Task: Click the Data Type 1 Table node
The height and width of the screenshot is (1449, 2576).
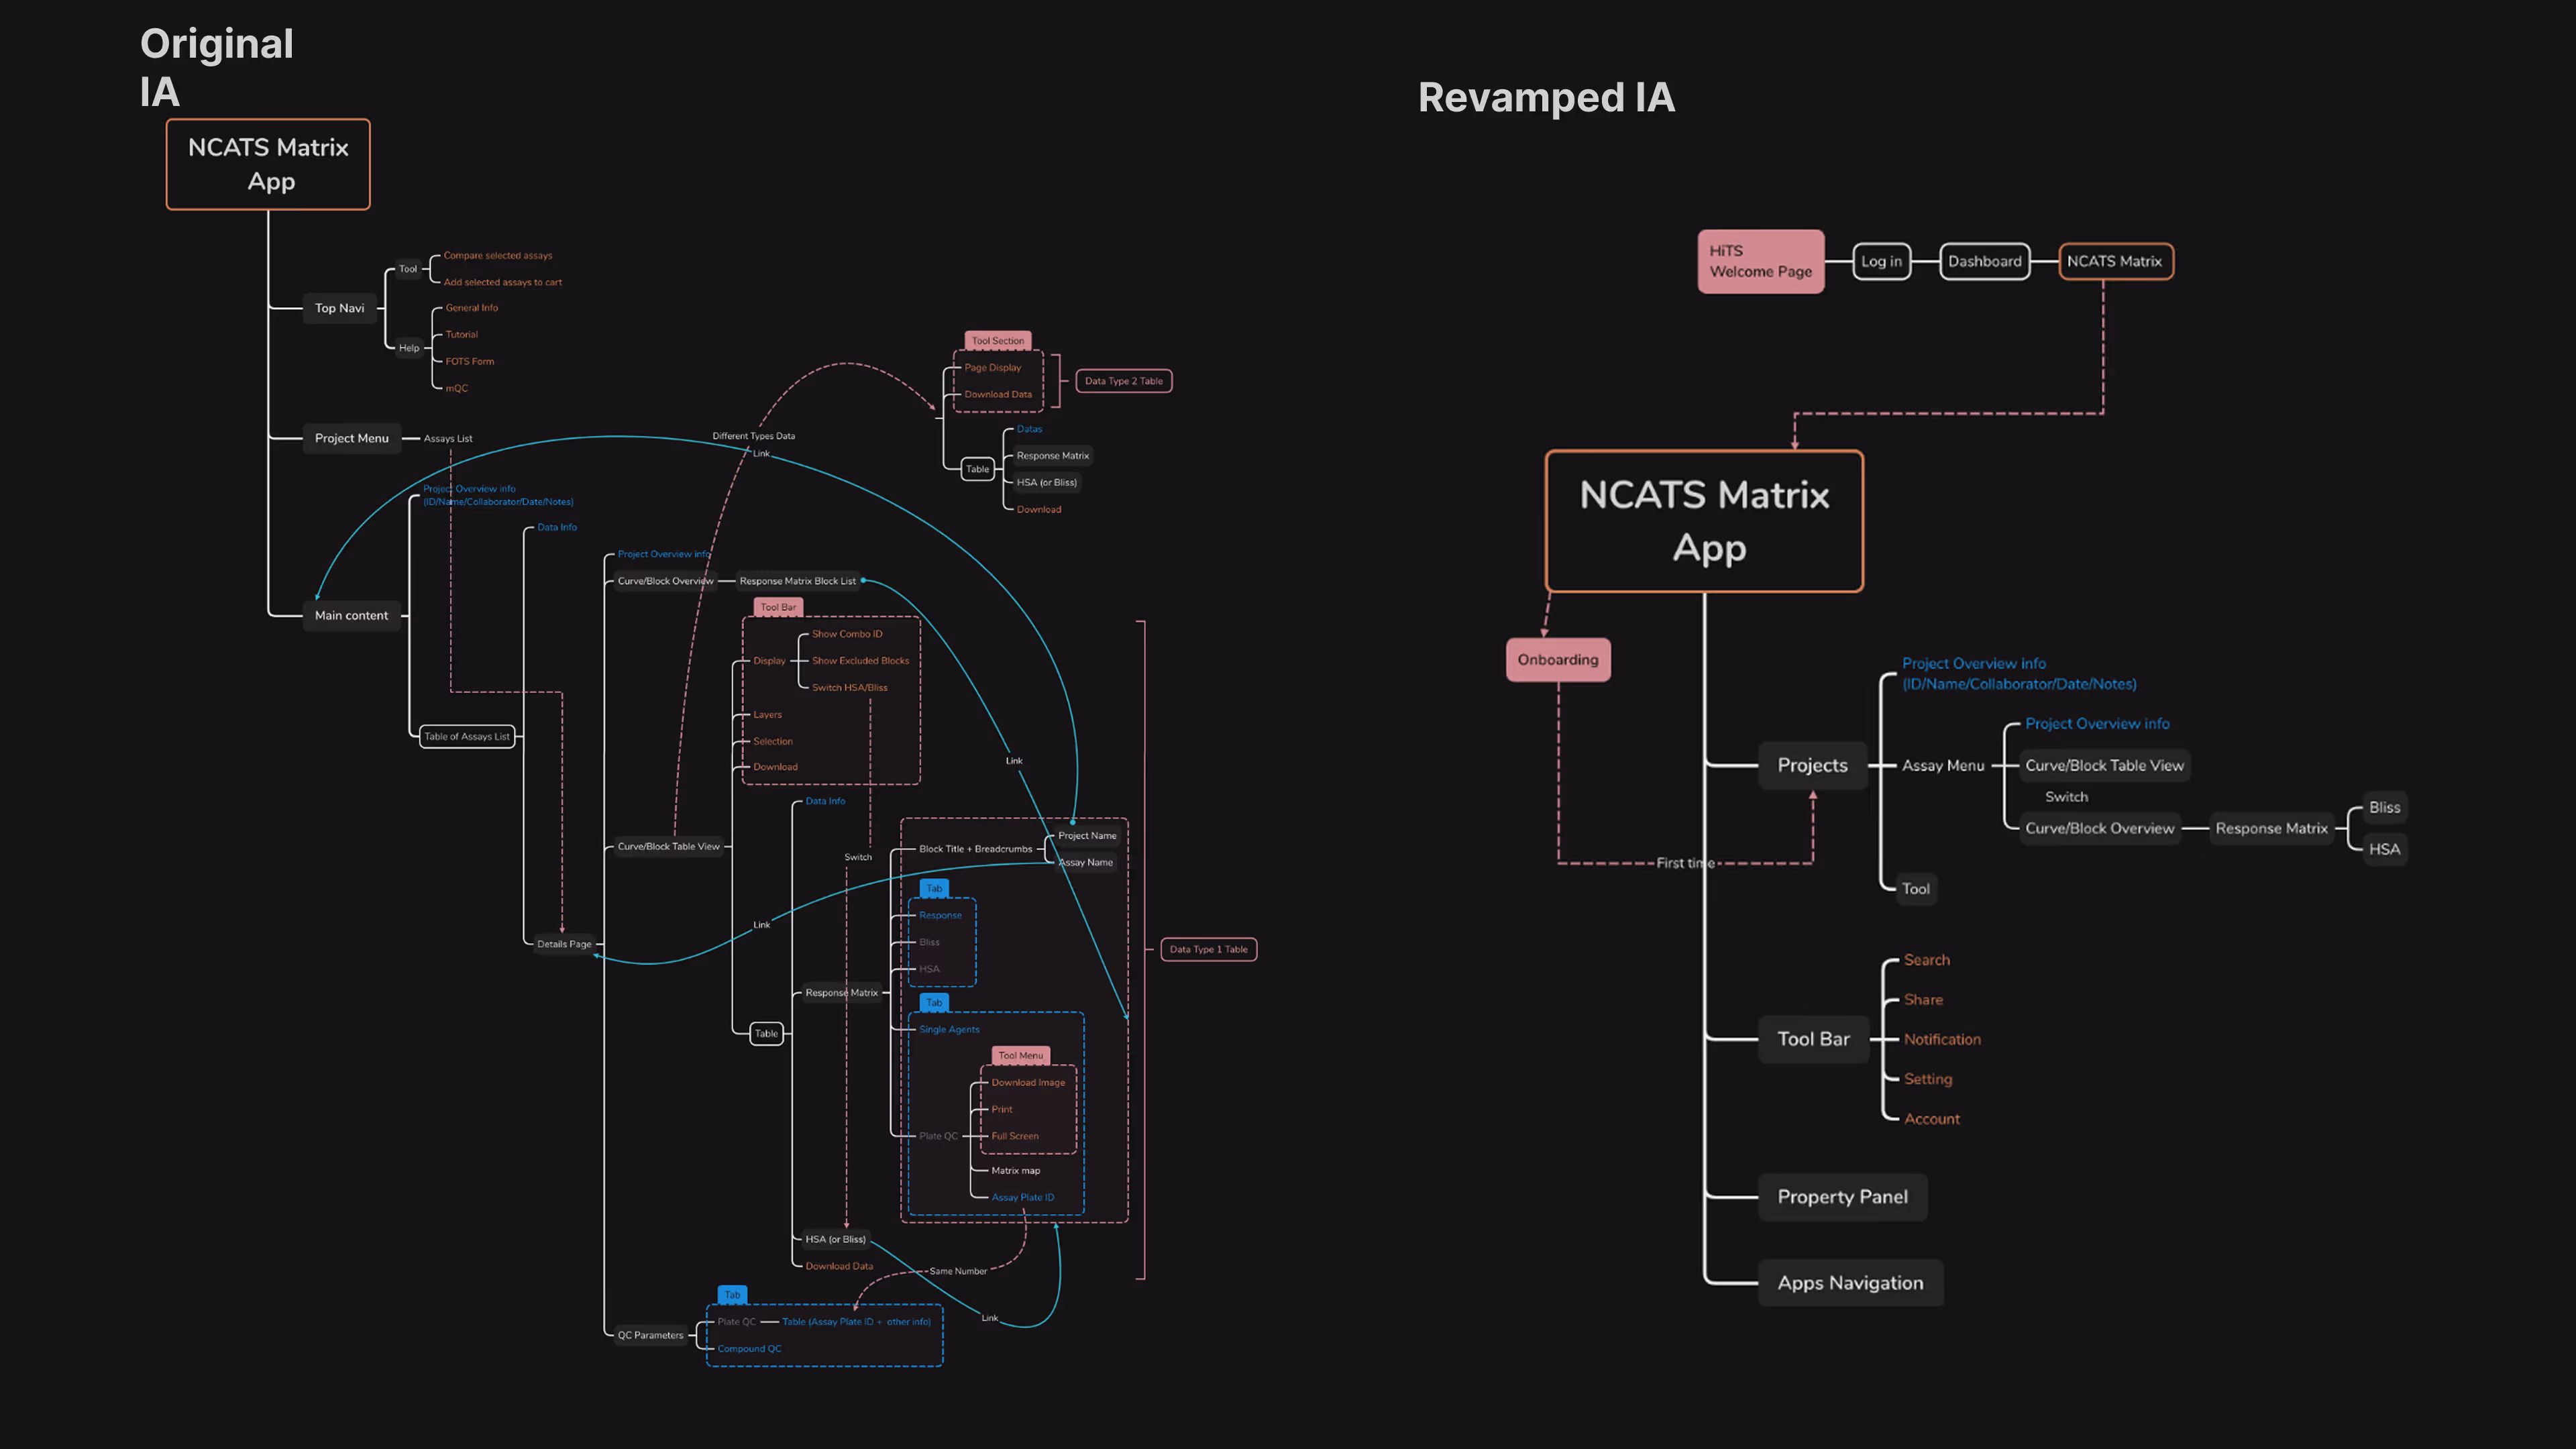Action: tap(1208, 950)
